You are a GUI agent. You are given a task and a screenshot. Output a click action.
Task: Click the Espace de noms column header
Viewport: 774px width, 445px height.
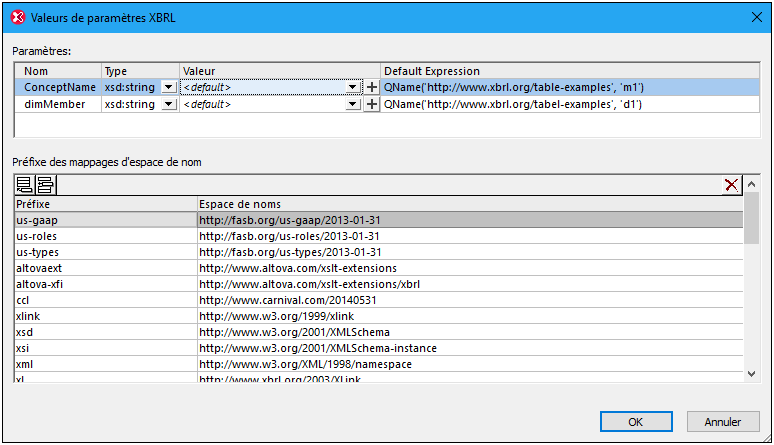coord(470,203)
